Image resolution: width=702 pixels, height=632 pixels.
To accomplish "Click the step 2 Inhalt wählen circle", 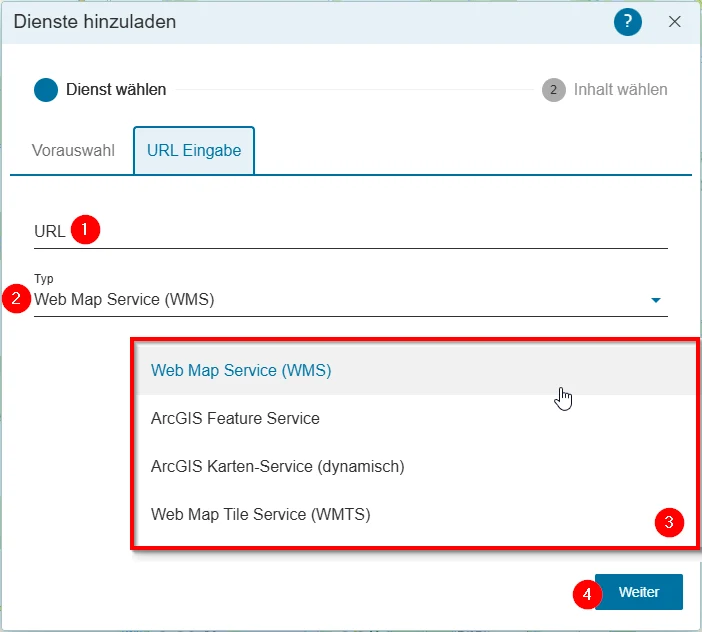I will coord(554,90).
